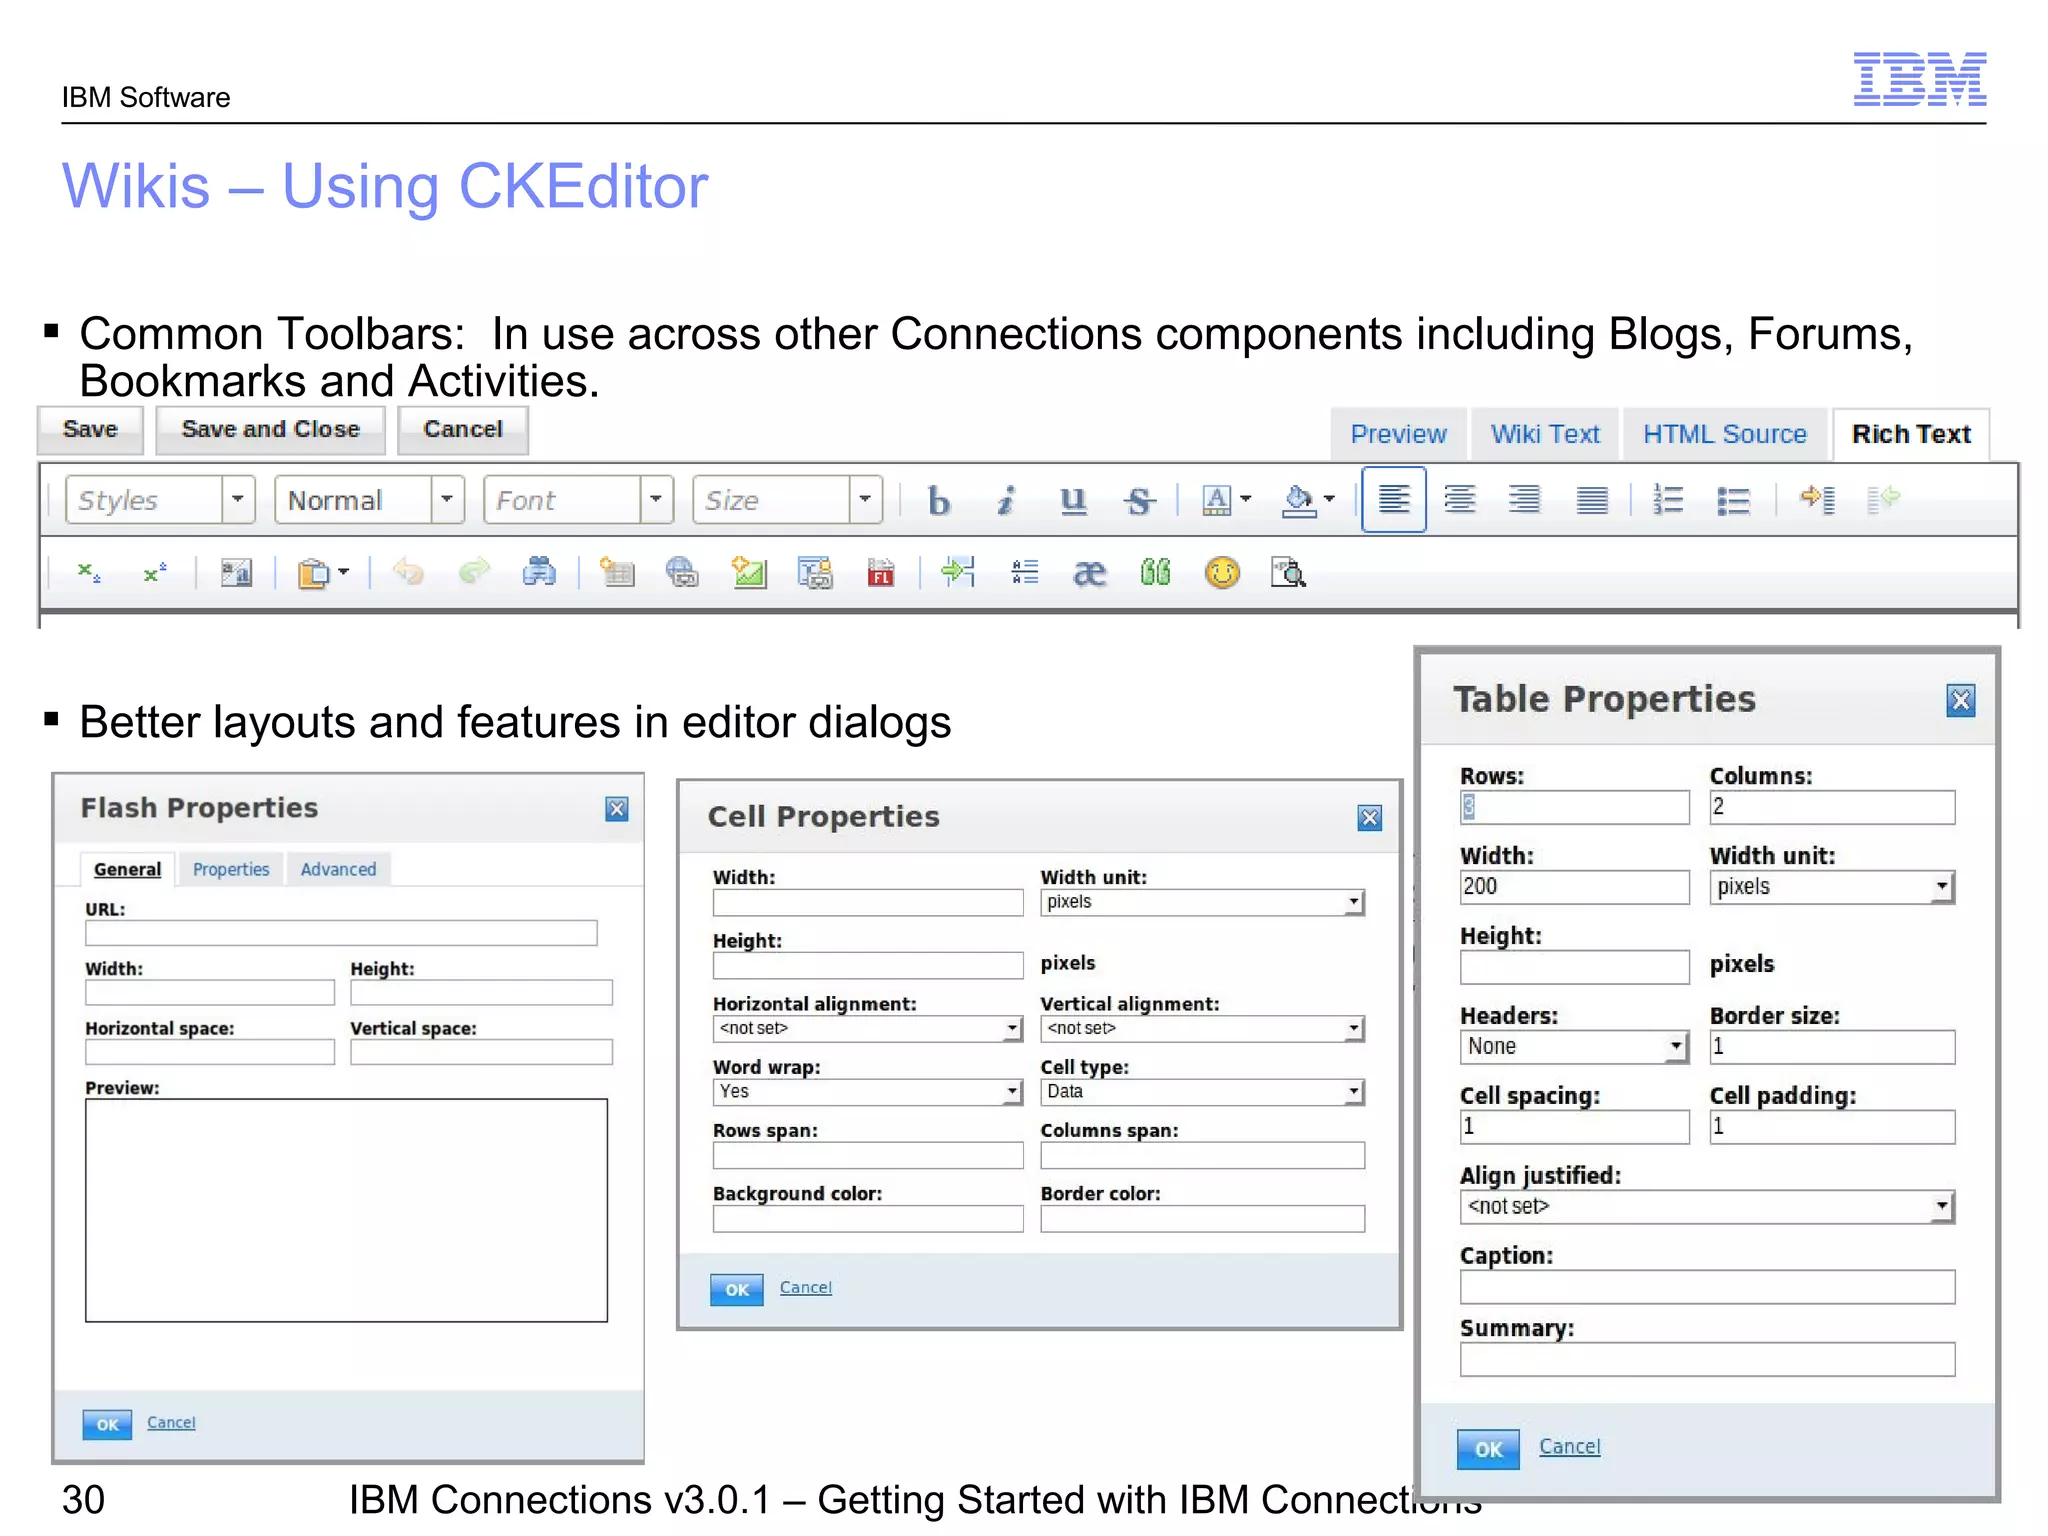Insert special character (æ icon)
This screenshot has height=1536, width=2048.
click(1089, 573)
